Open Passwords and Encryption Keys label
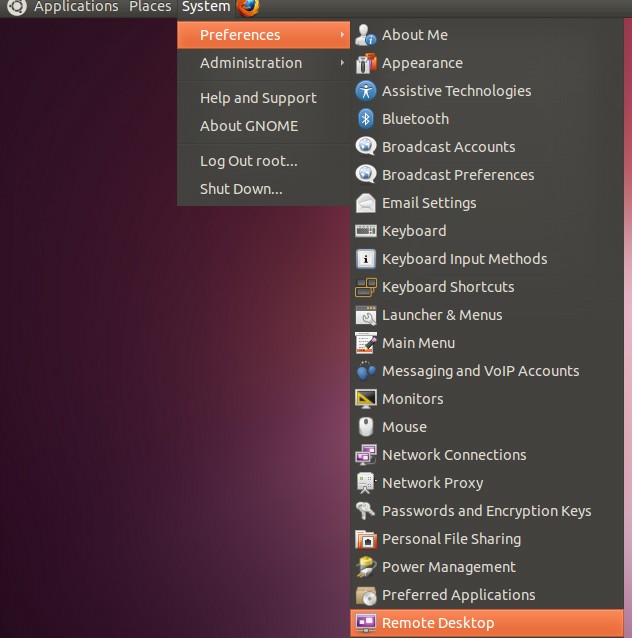 pos(486,511)
